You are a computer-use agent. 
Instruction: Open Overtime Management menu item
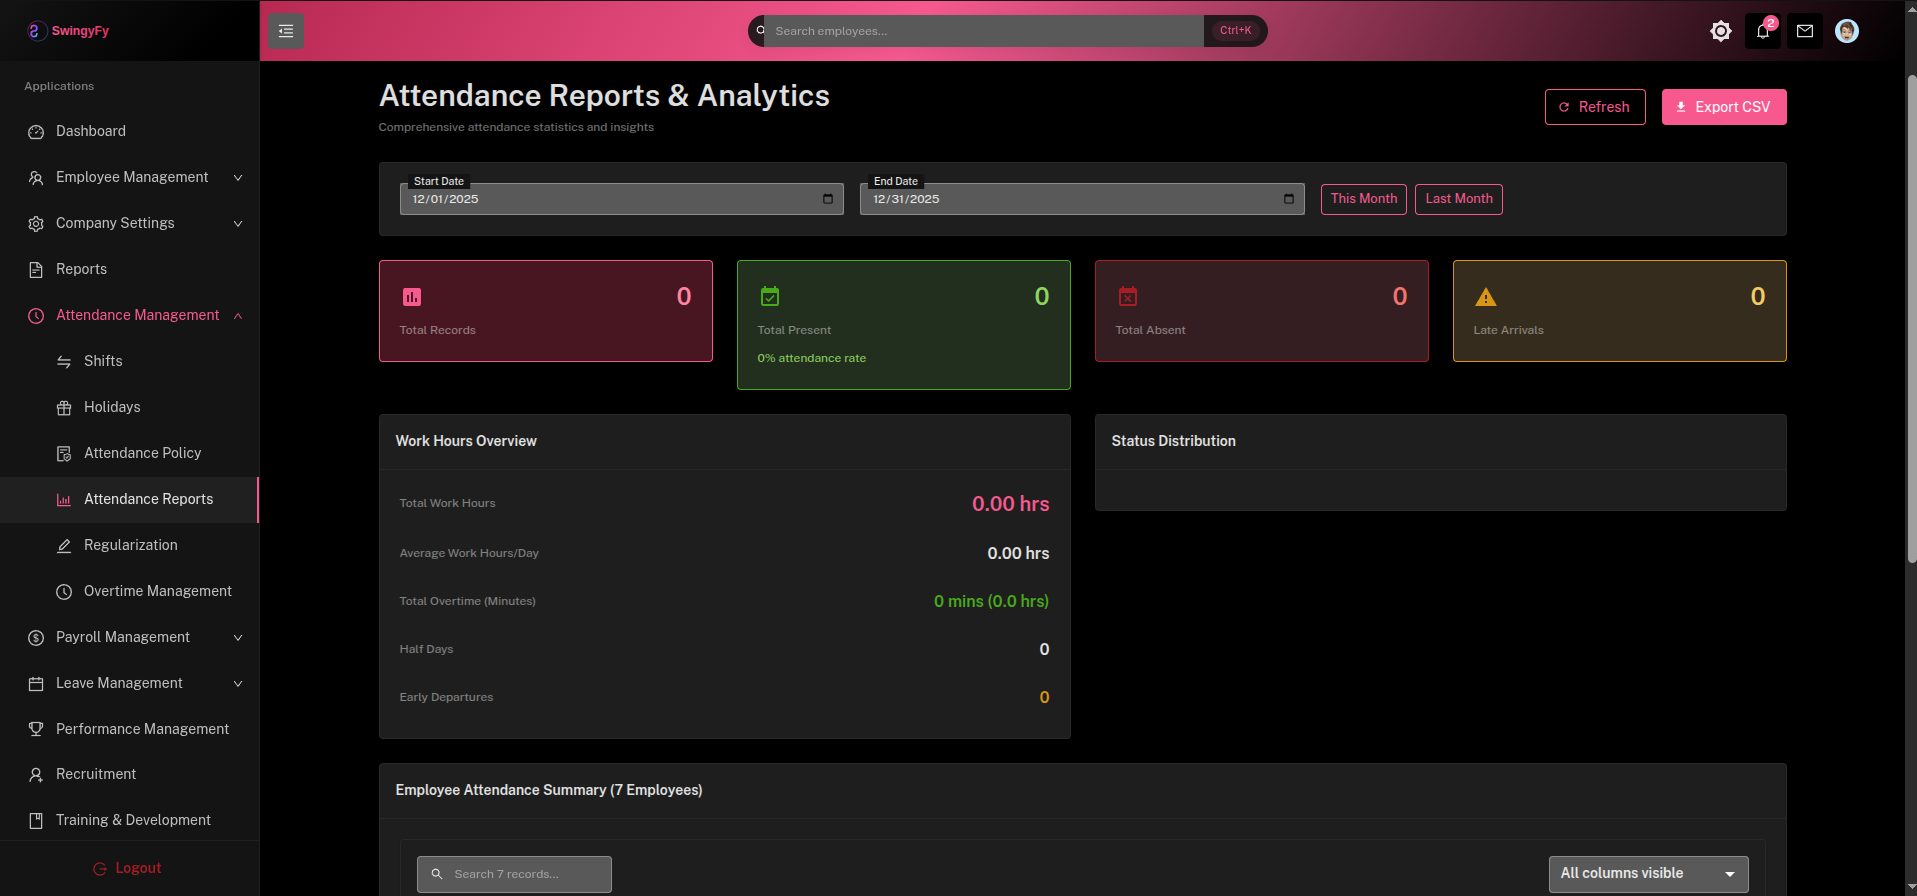pyautogui.click(x=157, y=591)
